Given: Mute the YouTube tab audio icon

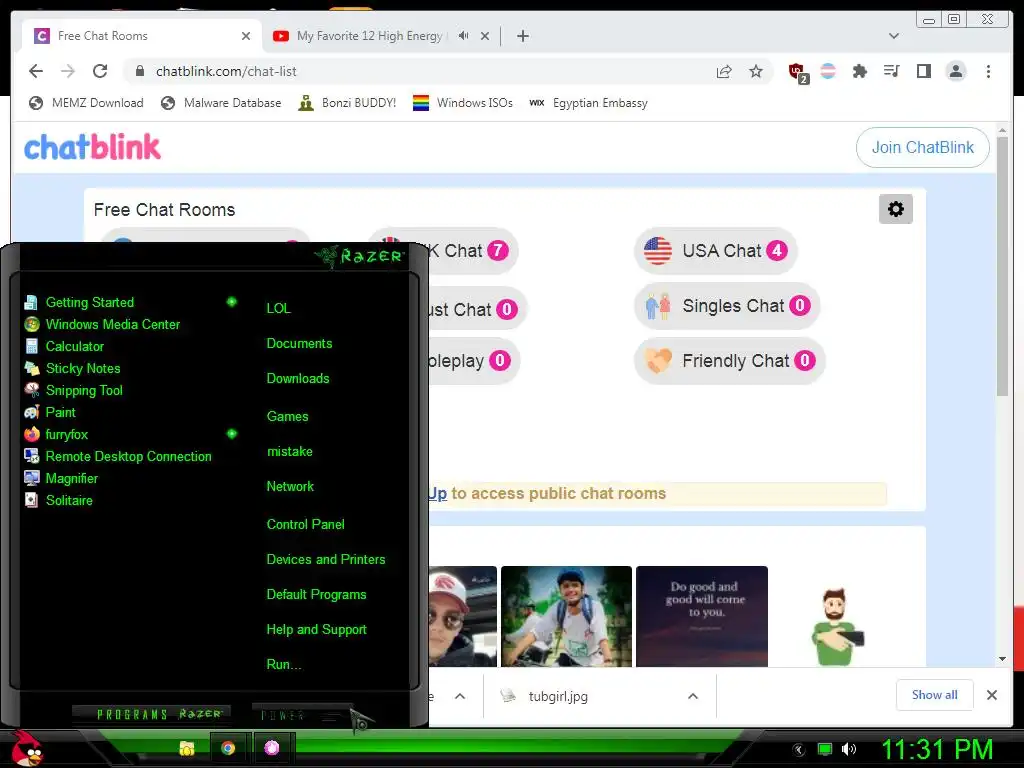Looking at the screenshot, I should (463, 36).
